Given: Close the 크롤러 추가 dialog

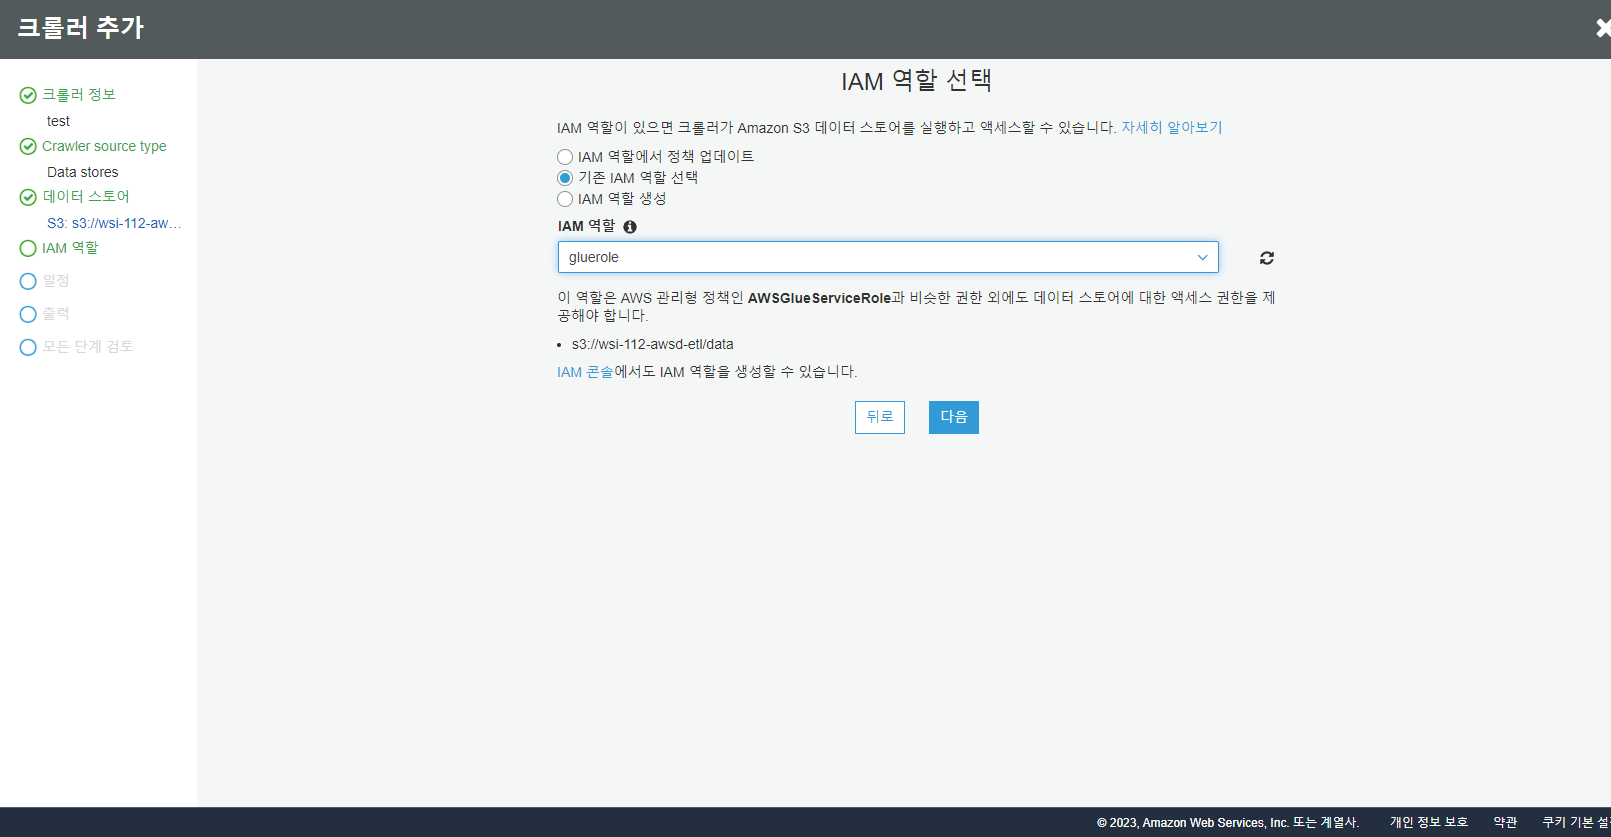Looking at the screenshot, I should pos(1603,28).
